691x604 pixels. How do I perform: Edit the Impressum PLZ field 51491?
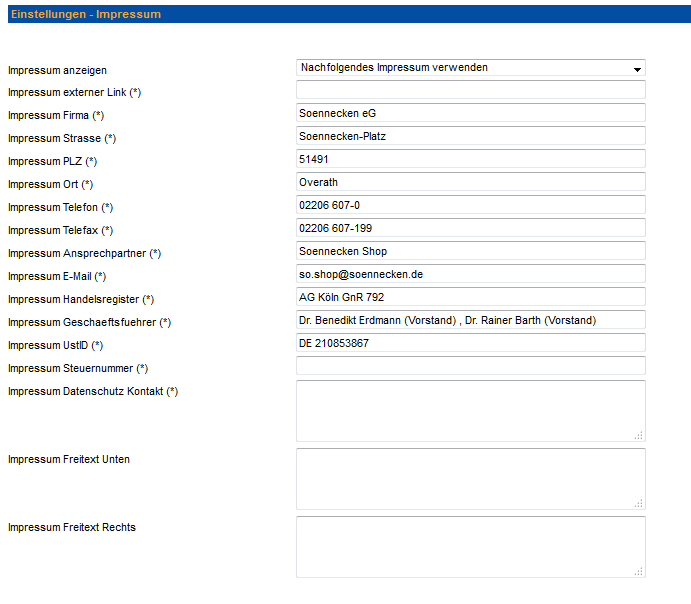point(471,159)
